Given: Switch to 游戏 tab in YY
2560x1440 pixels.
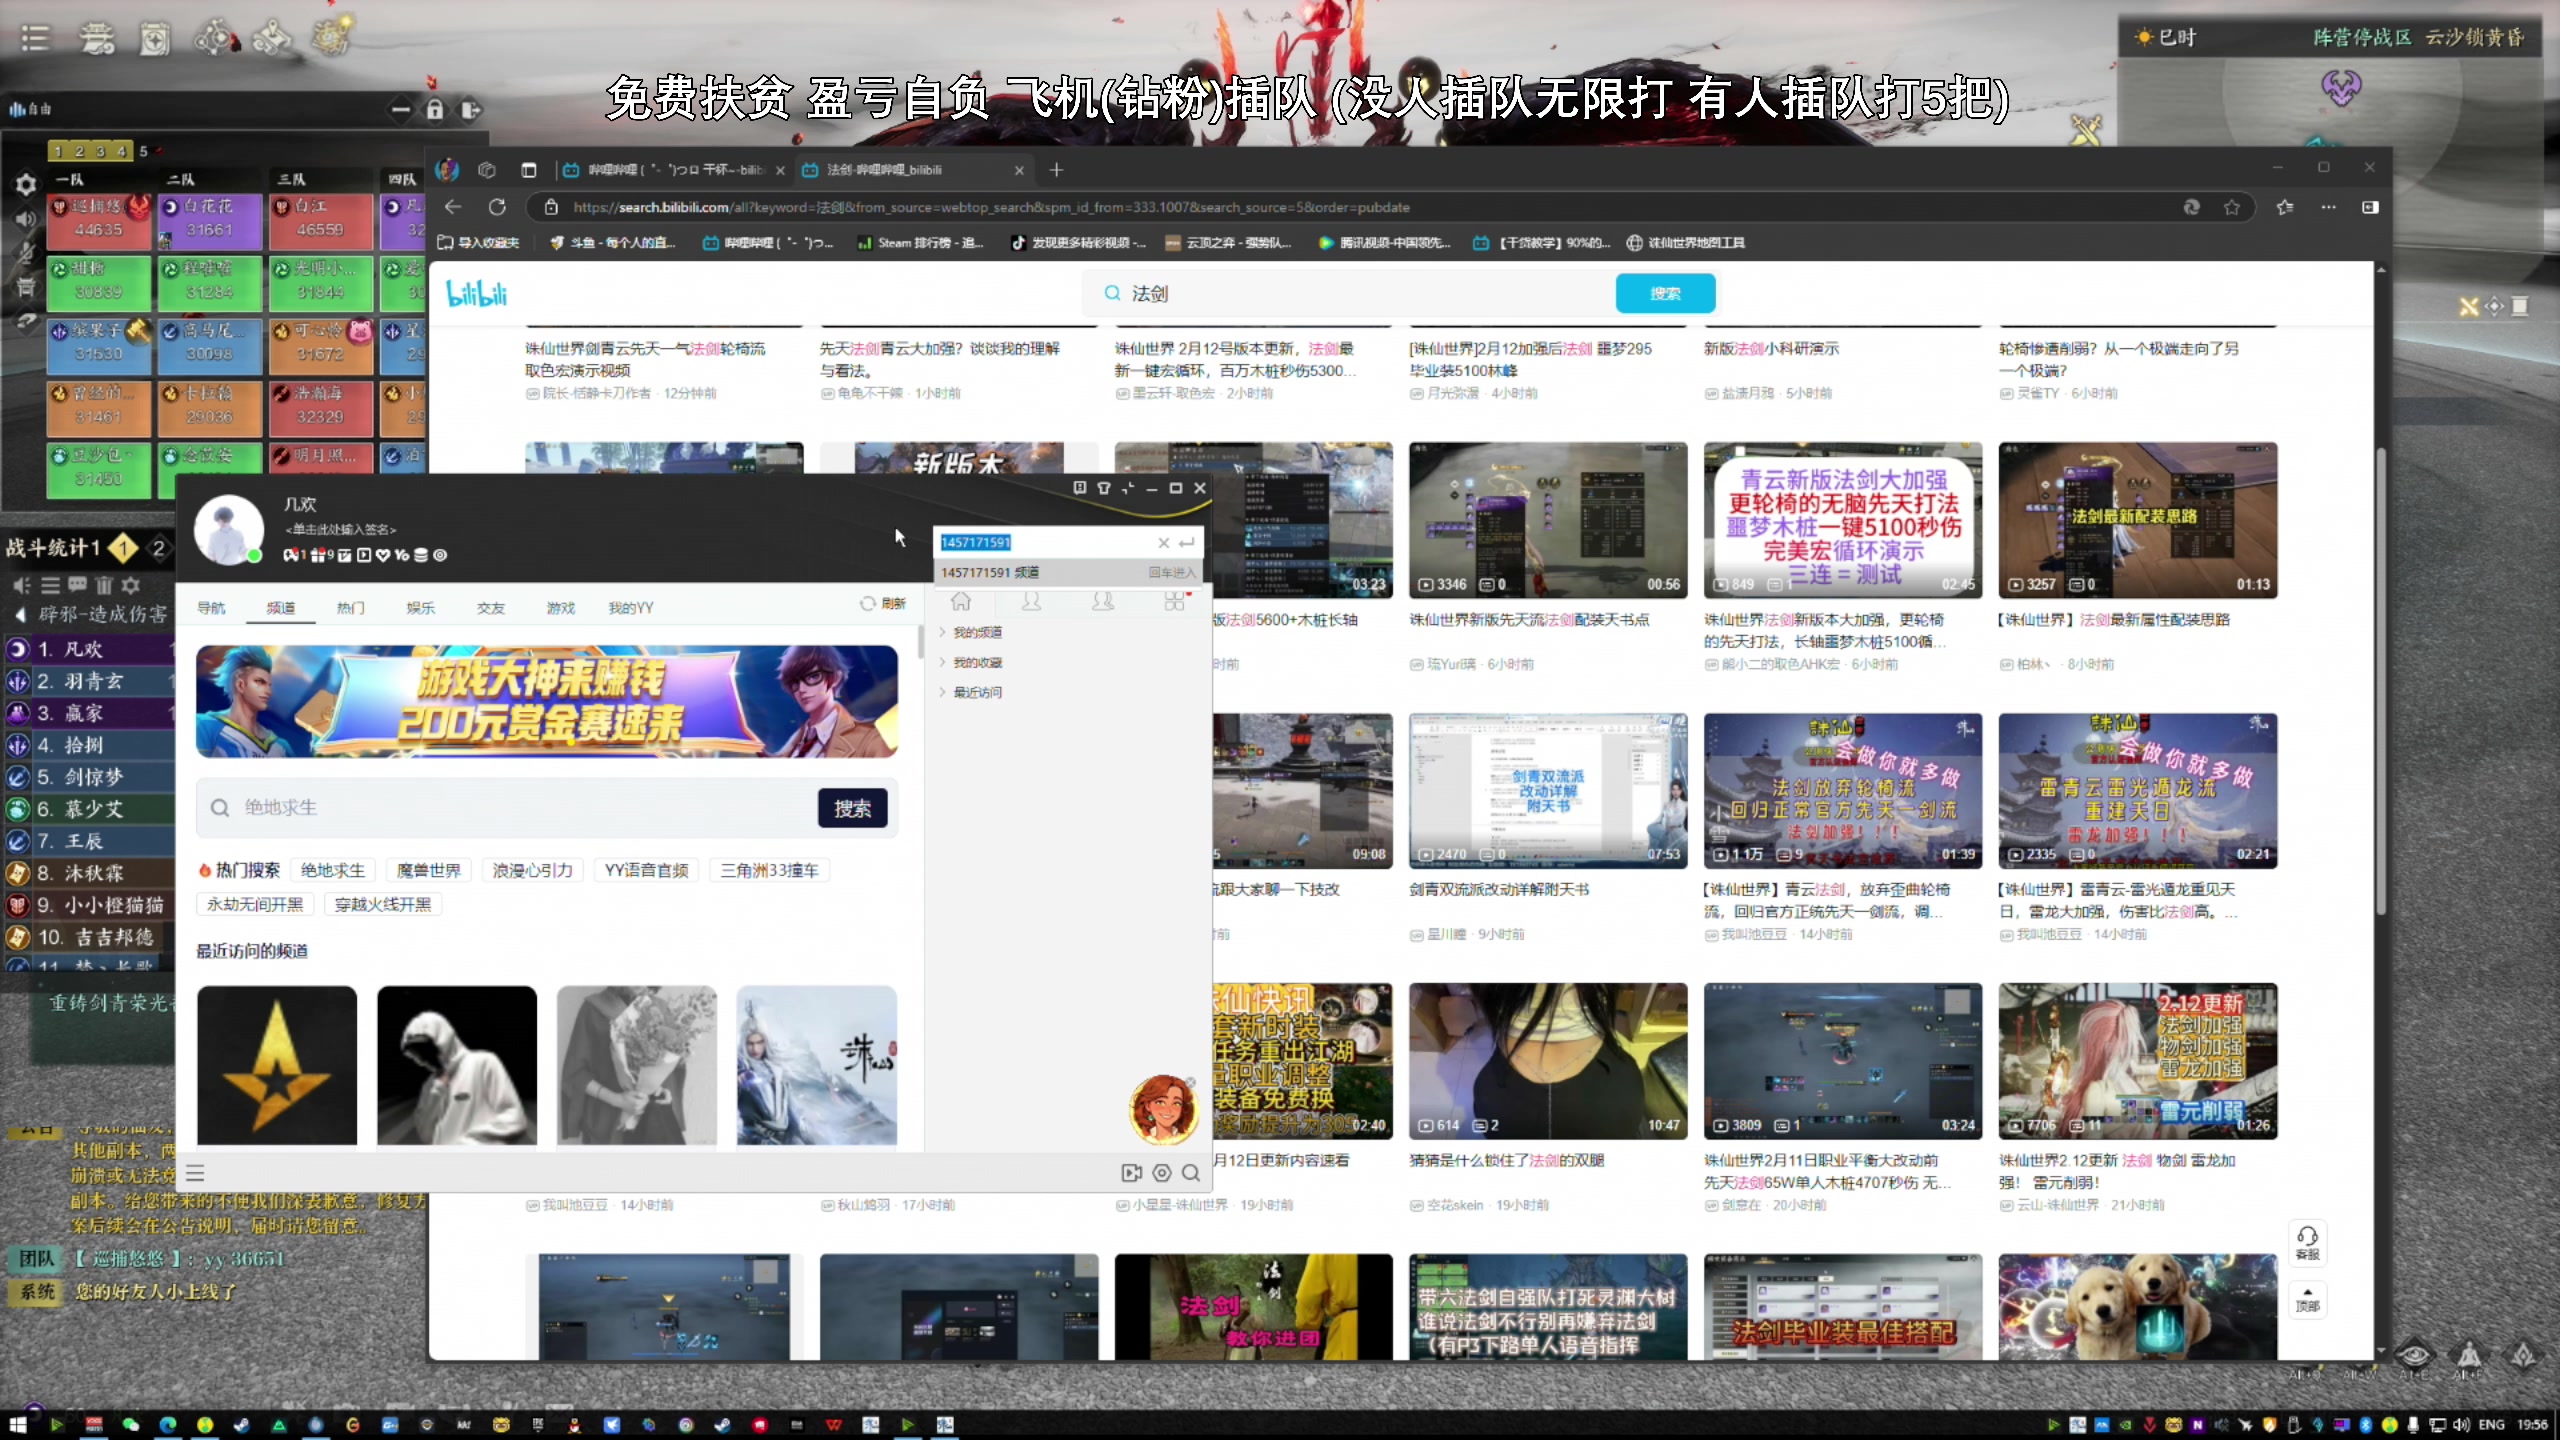Looking at the screenshot, I should click(x=561, y=607).
